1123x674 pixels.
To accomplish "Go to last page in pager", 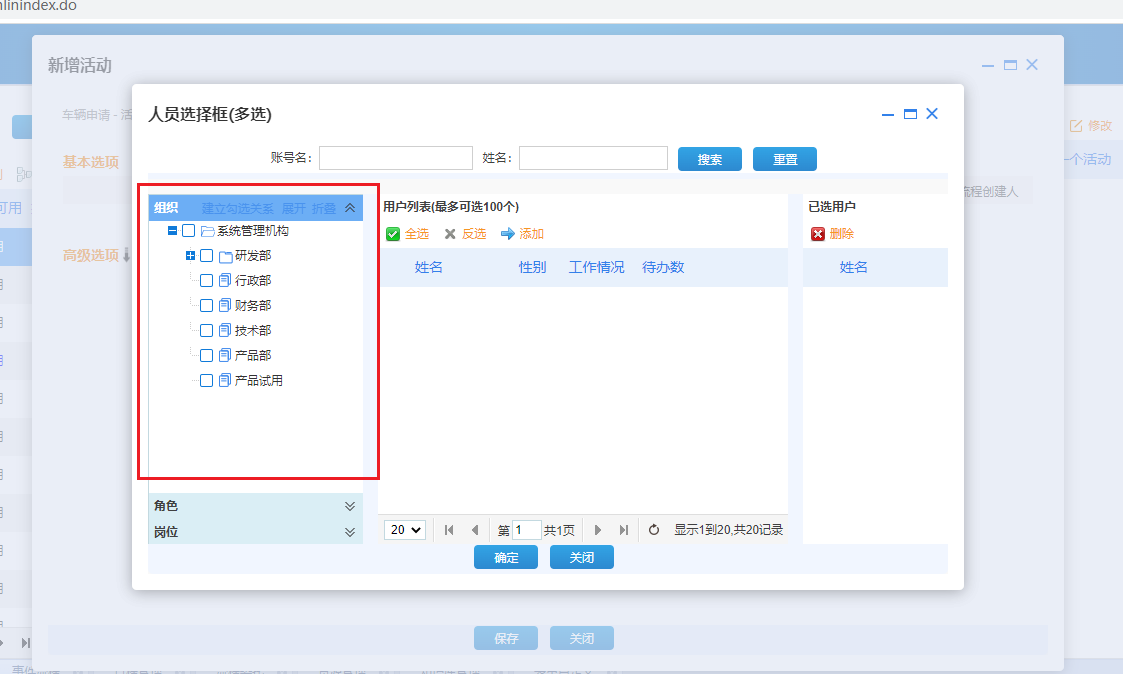I will pyautogui.click(x=624, y=530).
